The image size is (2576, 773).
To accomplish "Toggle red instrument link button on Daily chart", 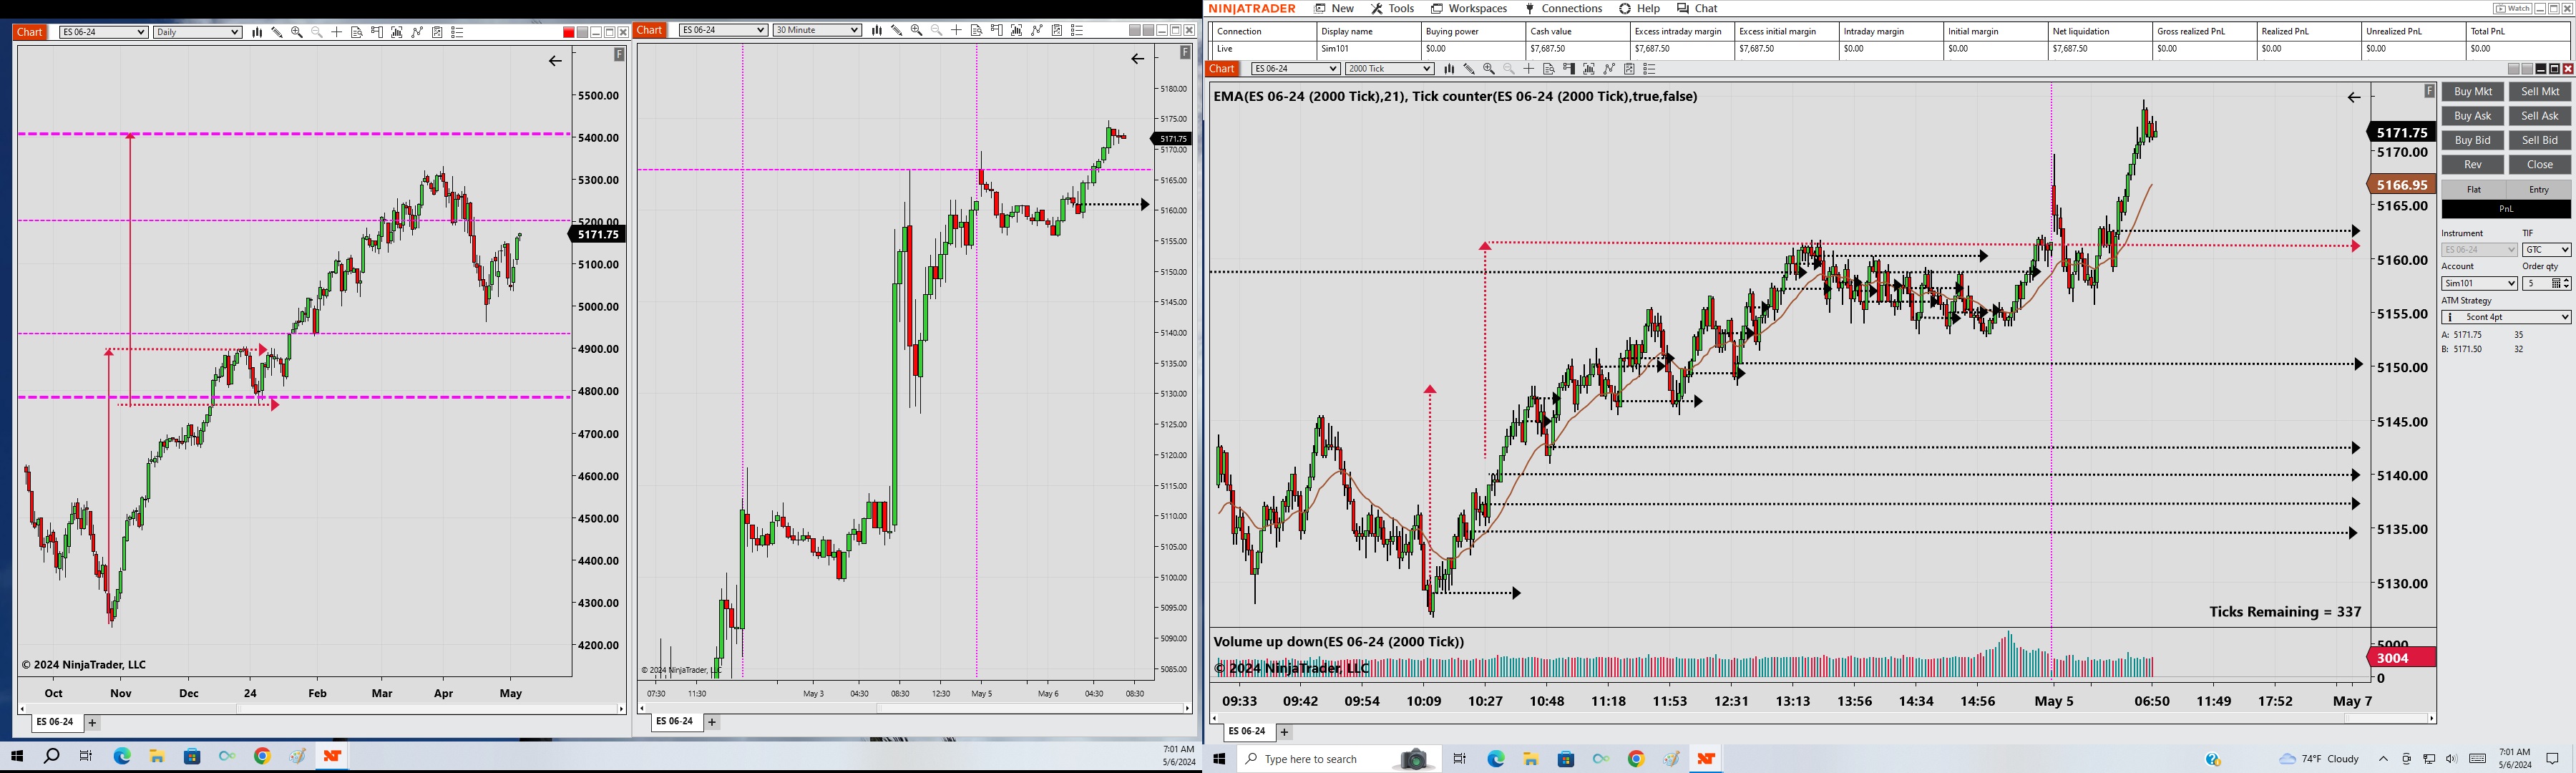I will pyautogui.click(x=569, y=32).
